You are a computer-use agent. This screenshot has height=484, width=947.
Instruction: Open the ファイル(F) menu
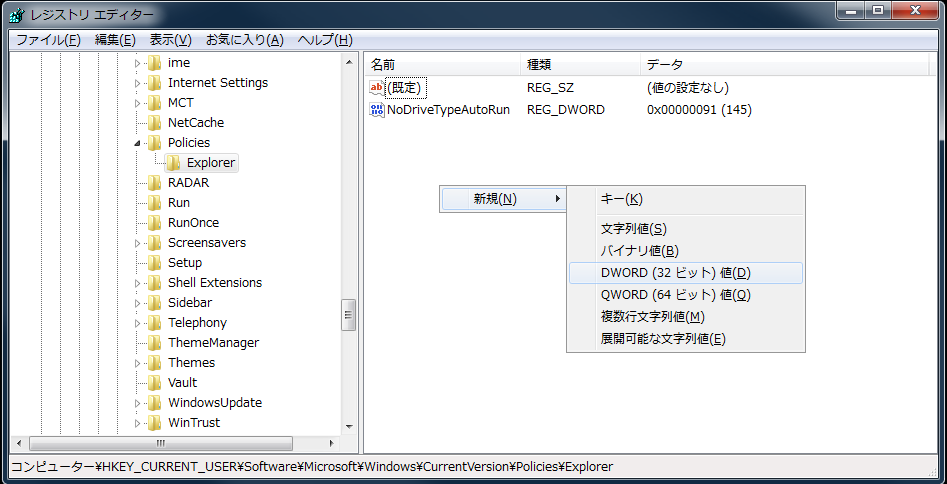point(47,40)
